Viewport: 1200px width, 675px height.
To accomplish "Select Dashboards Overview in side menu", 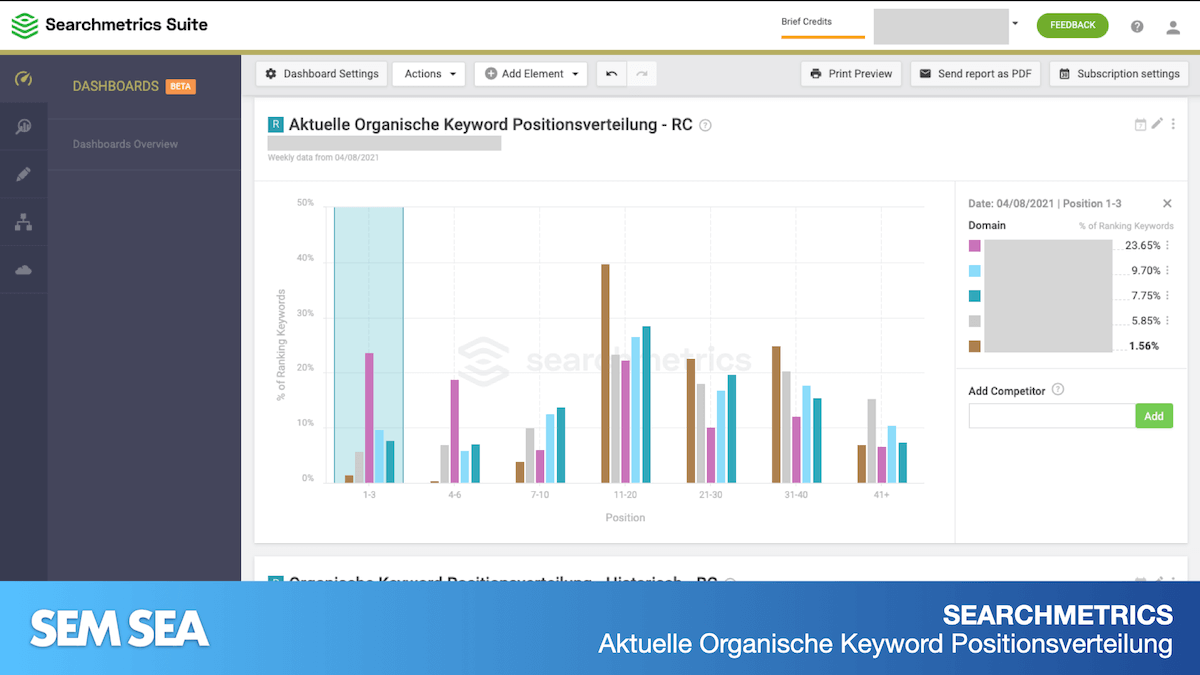I will 125,144.
